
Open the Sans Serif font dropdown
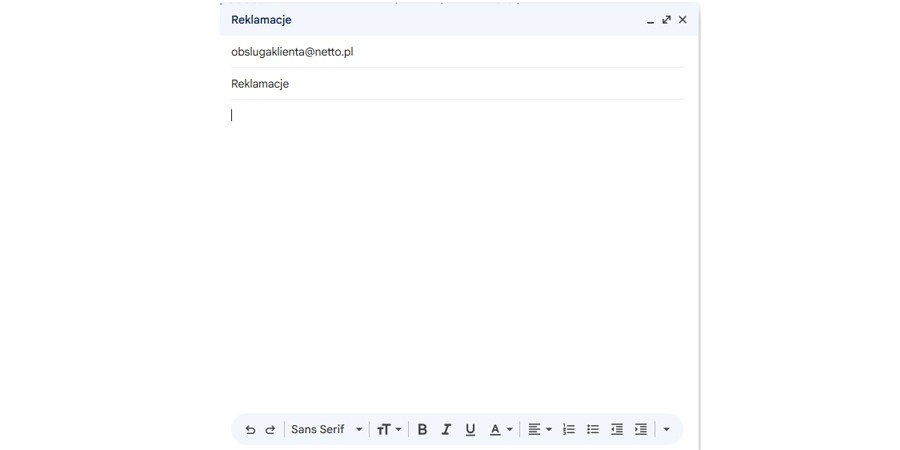(327, 429)
